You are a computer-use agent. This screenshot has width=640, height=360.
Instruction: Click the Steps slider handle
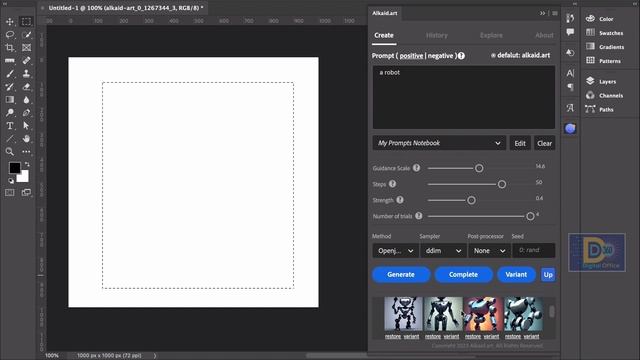click(x=502, y=184)
